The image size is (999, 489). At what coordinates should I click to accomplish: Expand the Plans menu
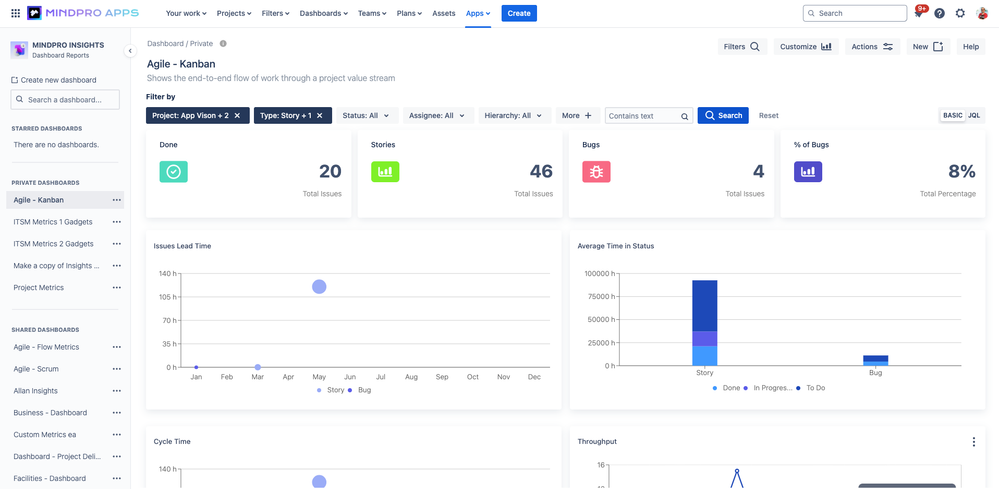[409, 13]
